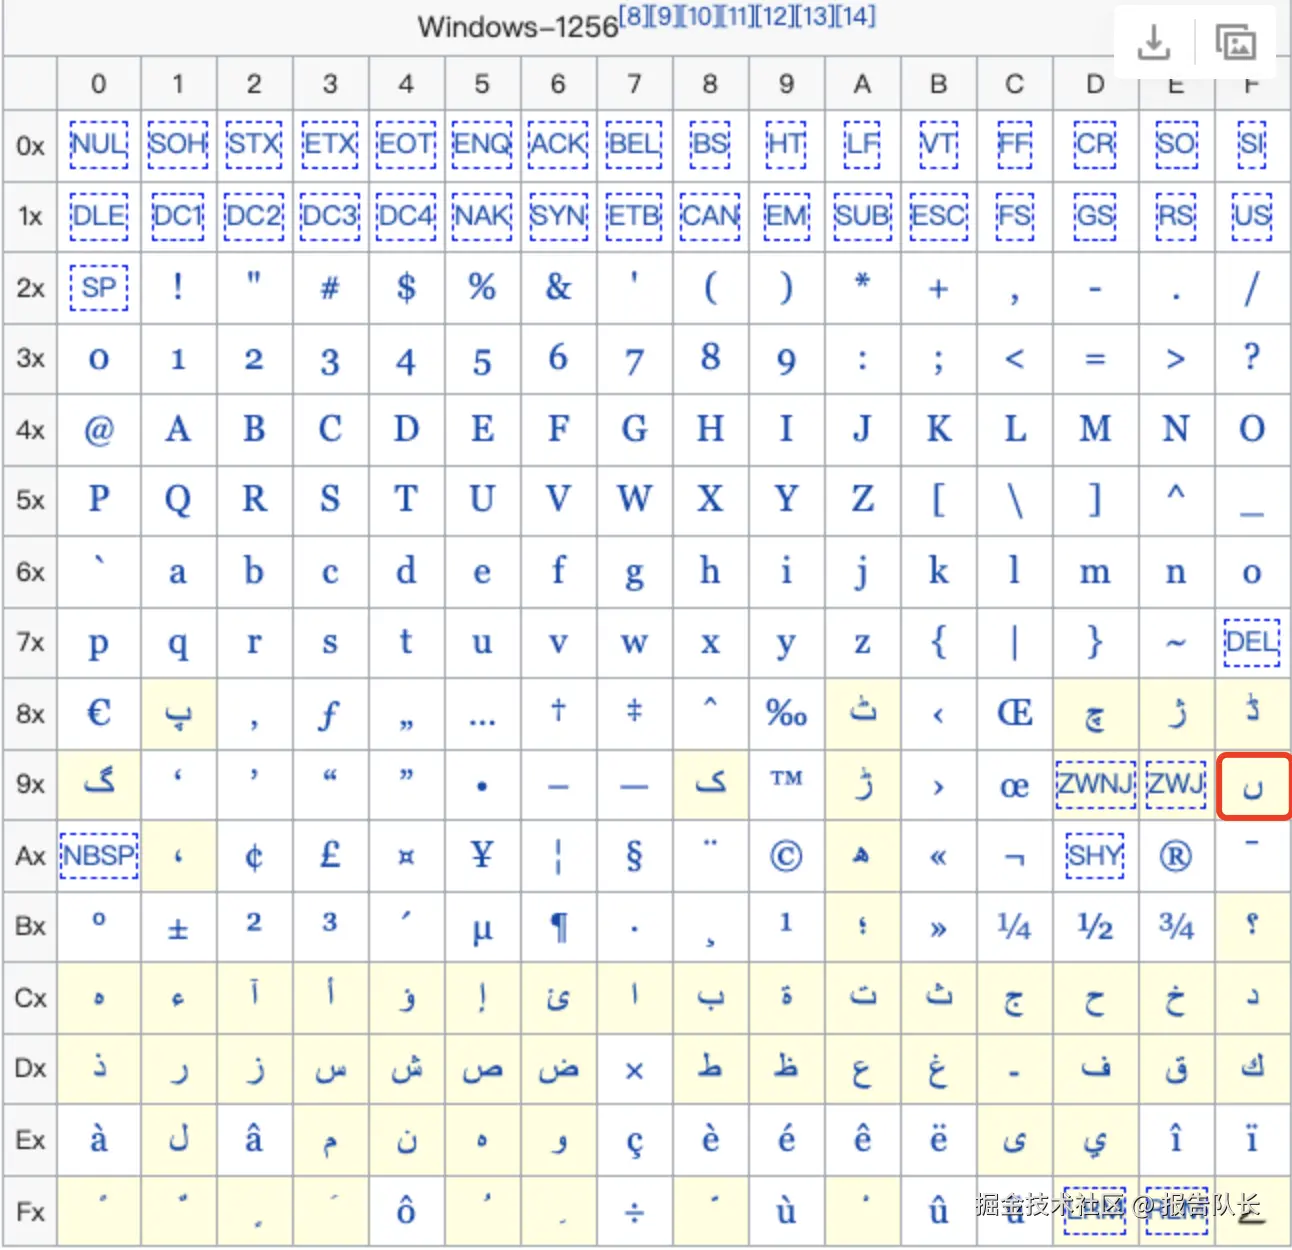Viewport: 1292px width, 1250px height.
Task: Select the SHY soft hyphen cell
Action: coord(1095,856)
